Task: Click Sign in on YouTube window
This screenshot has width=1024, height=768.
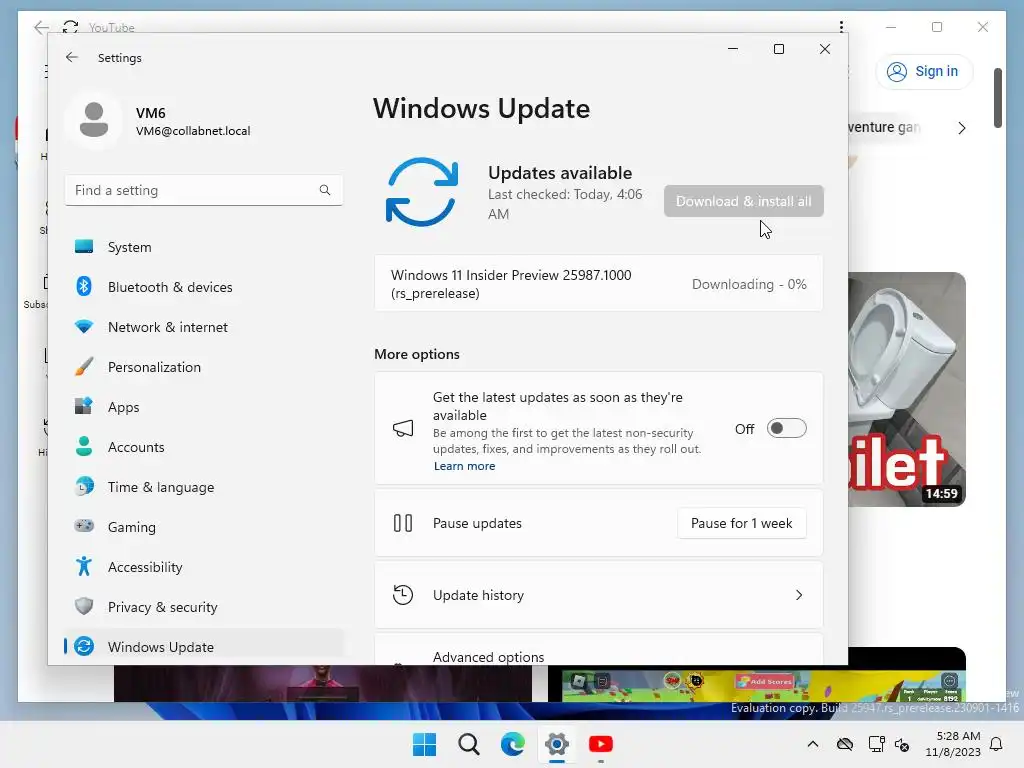Action: coord(923,71)
